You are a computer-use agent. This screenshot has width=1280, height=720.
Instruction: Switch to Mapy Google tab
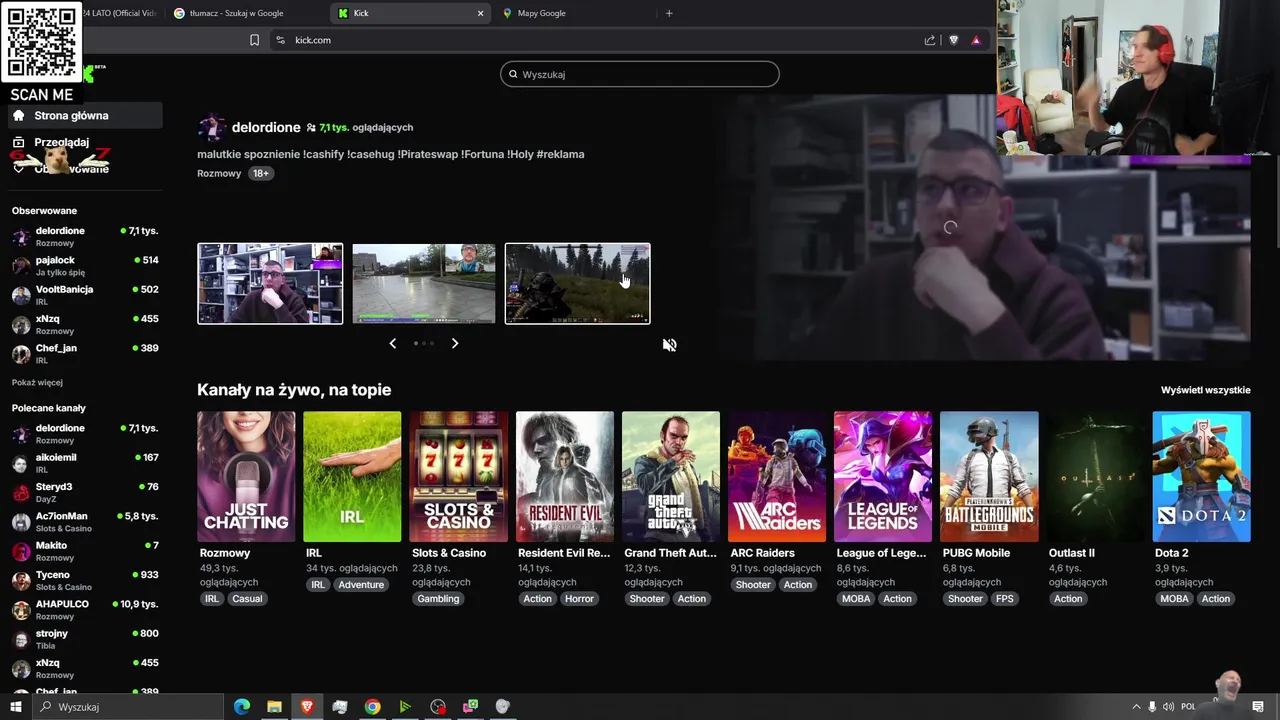click(574, 13)
